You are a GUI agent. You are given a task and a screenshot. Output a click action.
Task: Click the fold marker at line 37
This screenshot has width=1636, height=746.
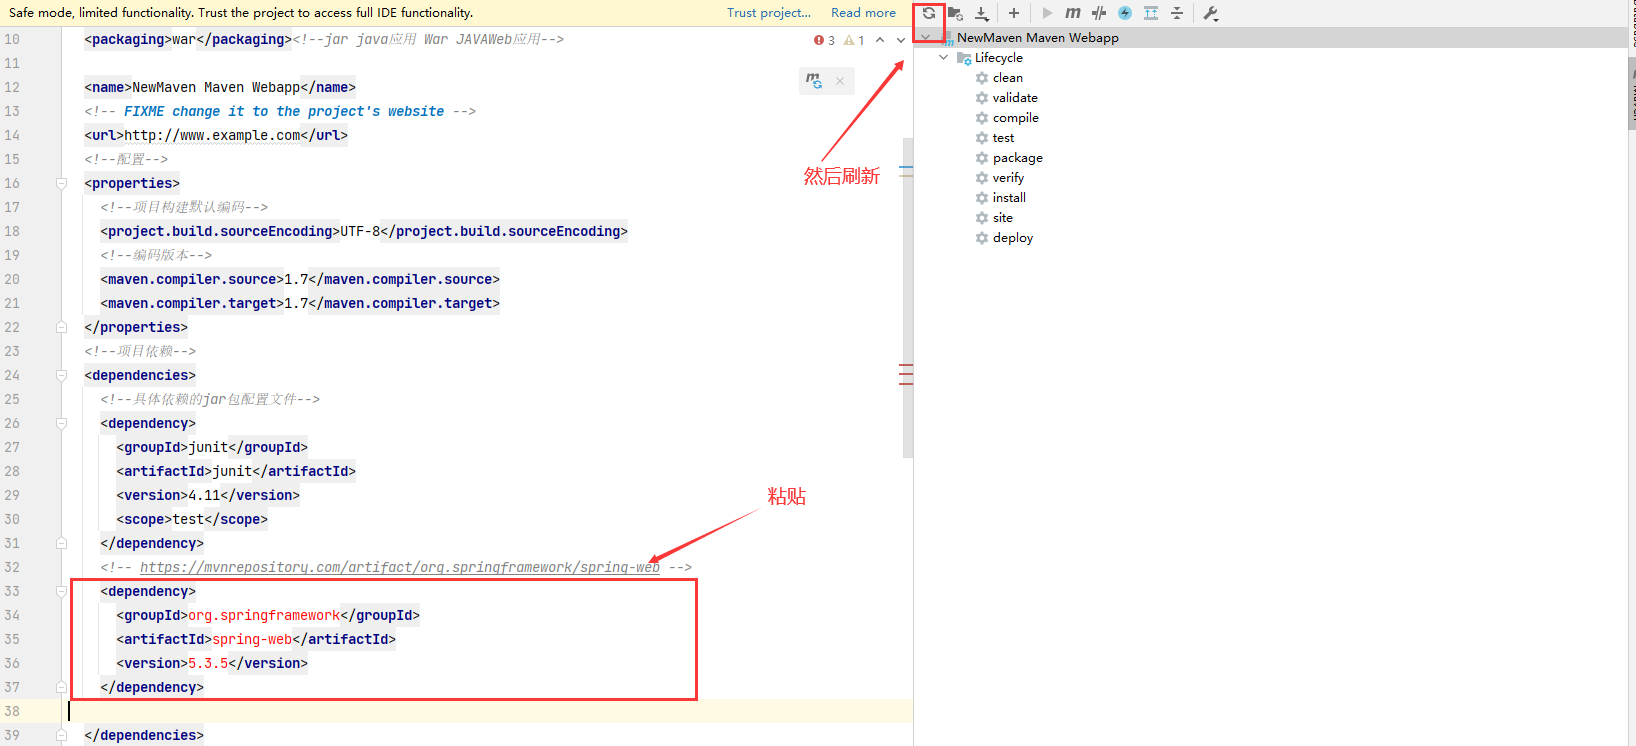click(x=61, y=687)
